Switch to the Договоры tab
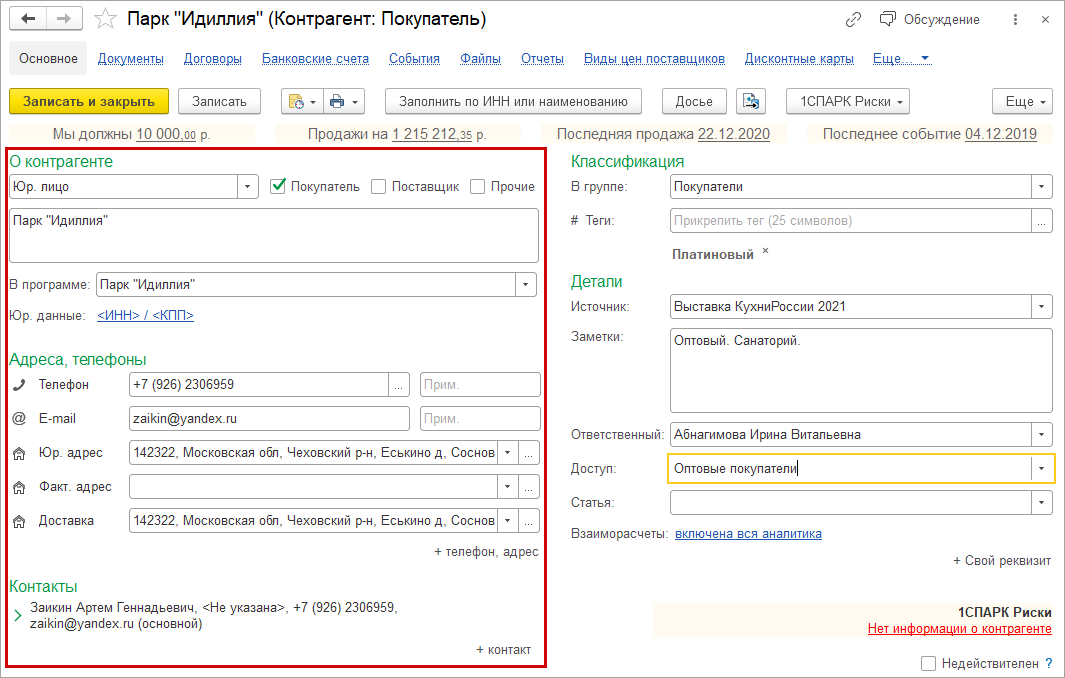The width and height of the screenshot is (1065, 678). 213,58
